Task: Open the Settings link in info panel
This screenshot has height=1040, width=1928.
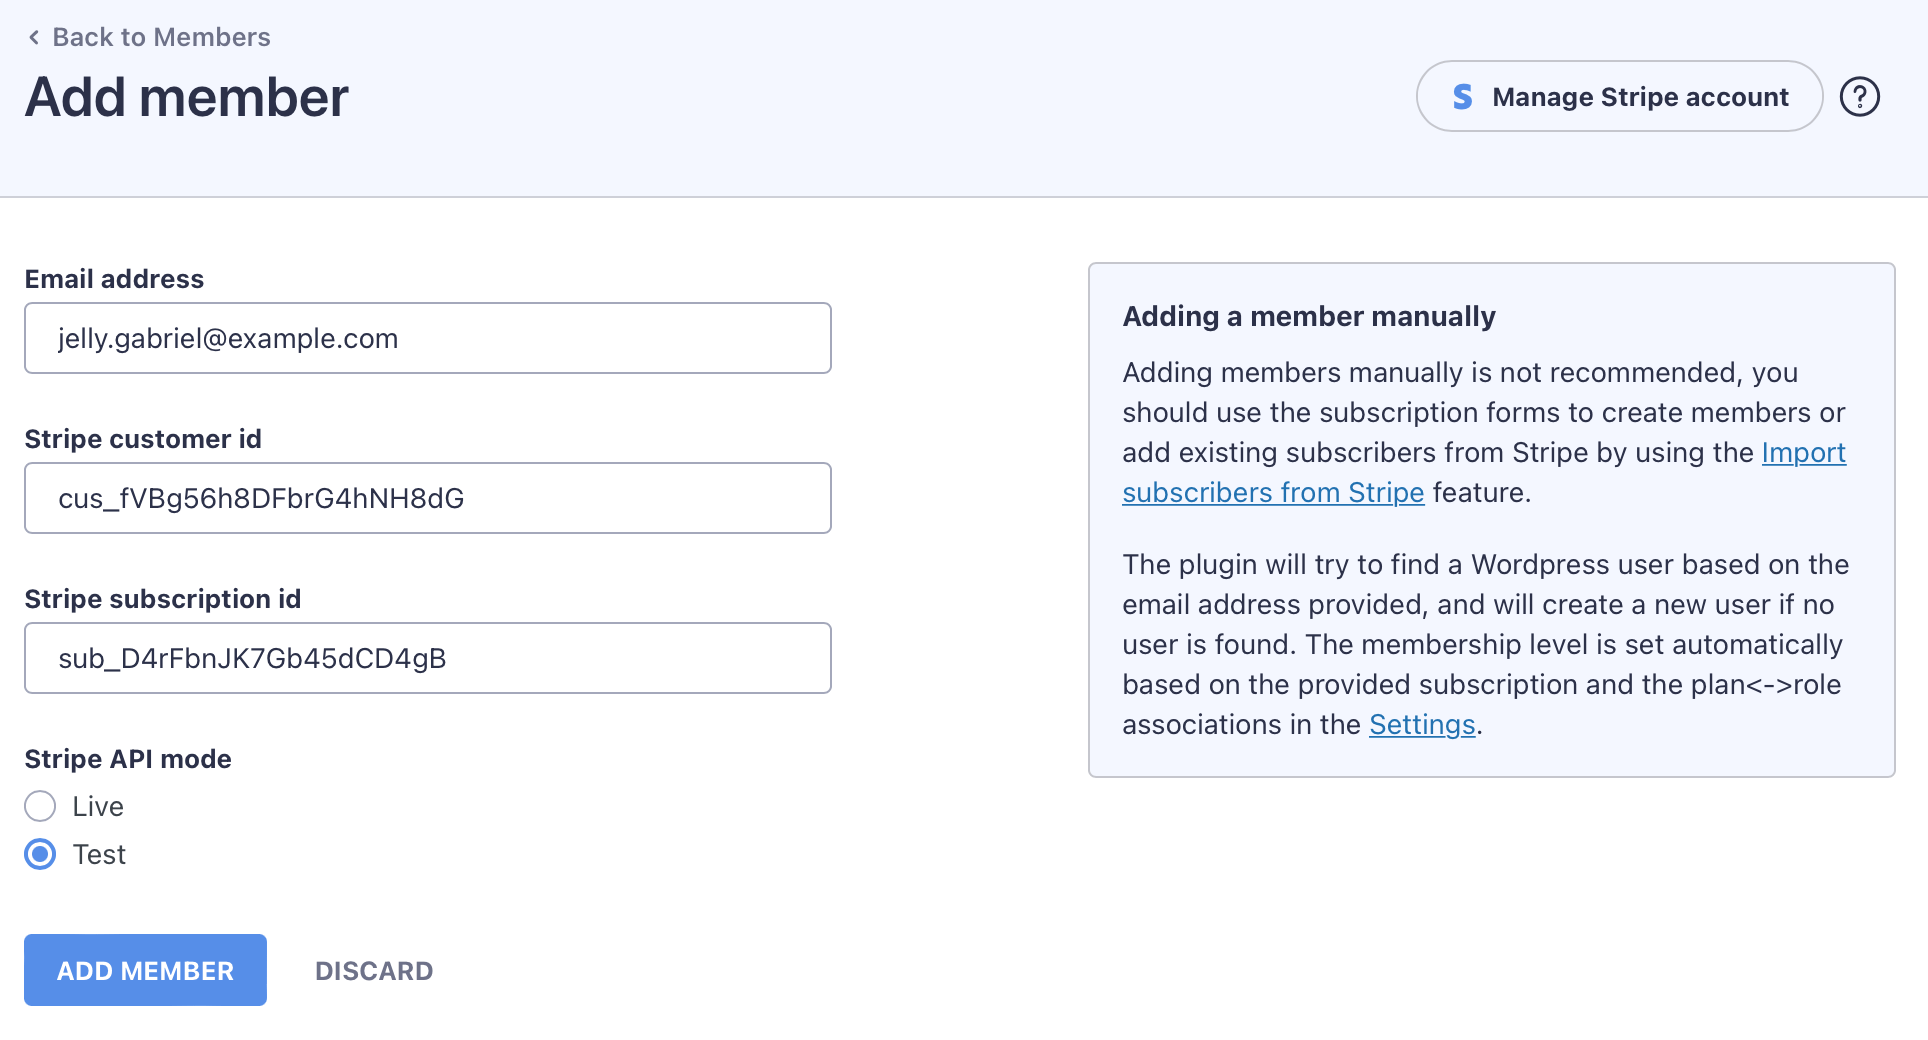Action: [x=1422, y=725]
